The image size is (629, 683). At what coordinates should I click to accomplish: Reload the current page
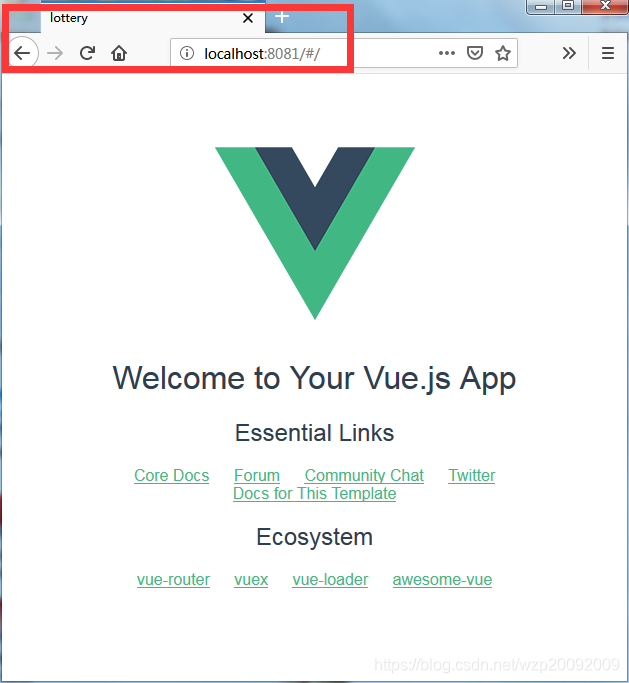87,53
